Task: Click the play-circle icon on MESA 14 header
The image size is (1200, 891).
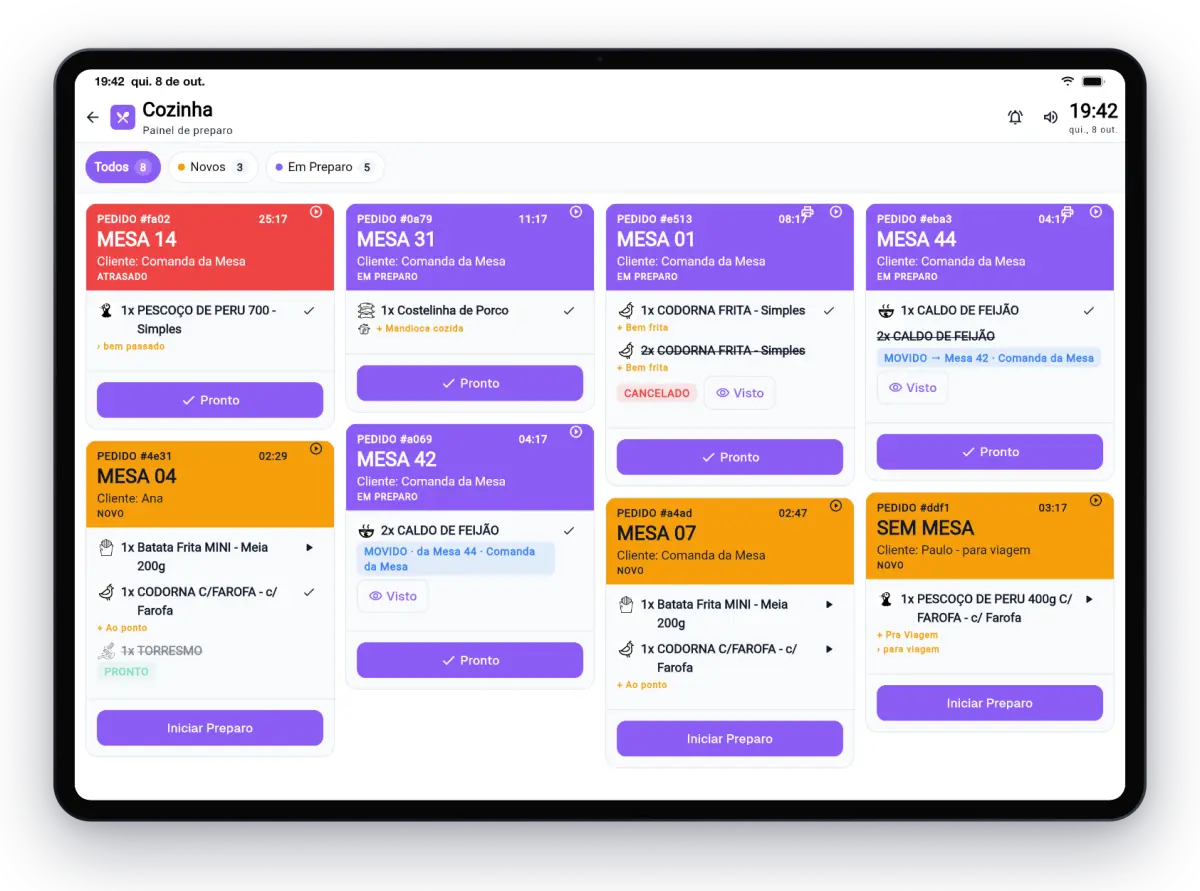Action: (x=316, y=212)
